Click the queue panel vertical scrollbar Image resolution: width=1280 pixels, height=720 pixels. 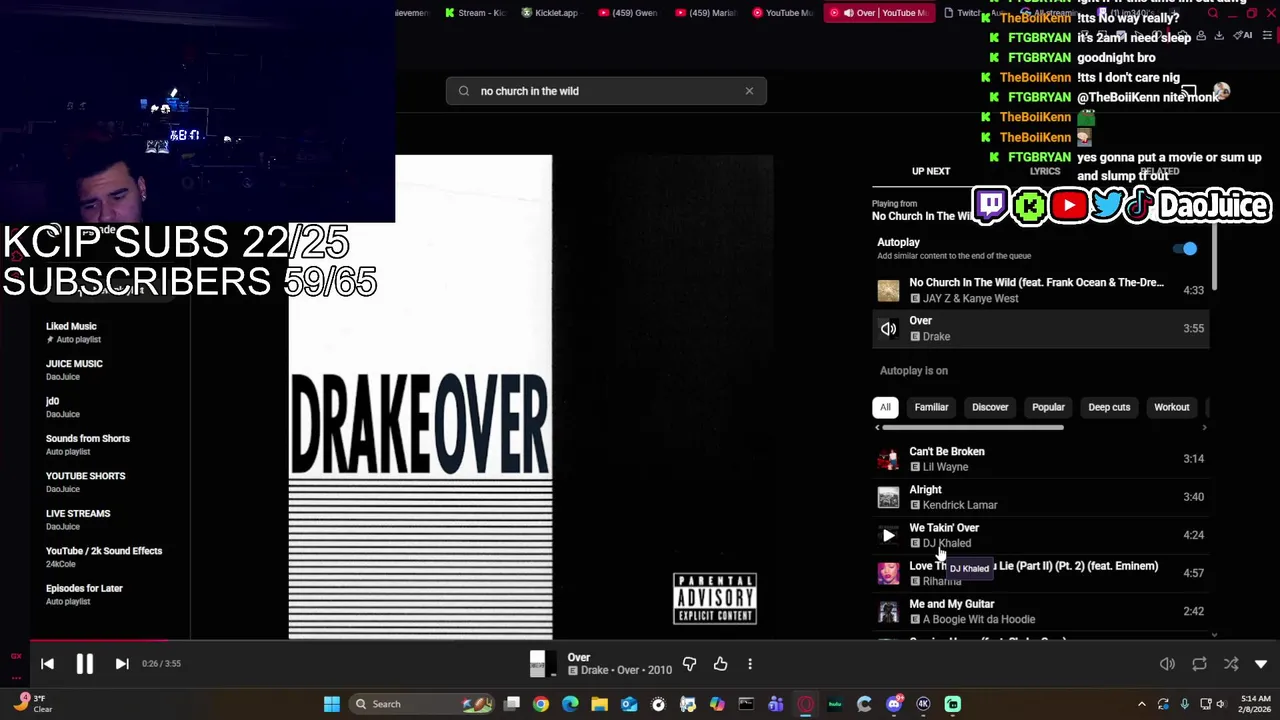tap(1214, 258)
